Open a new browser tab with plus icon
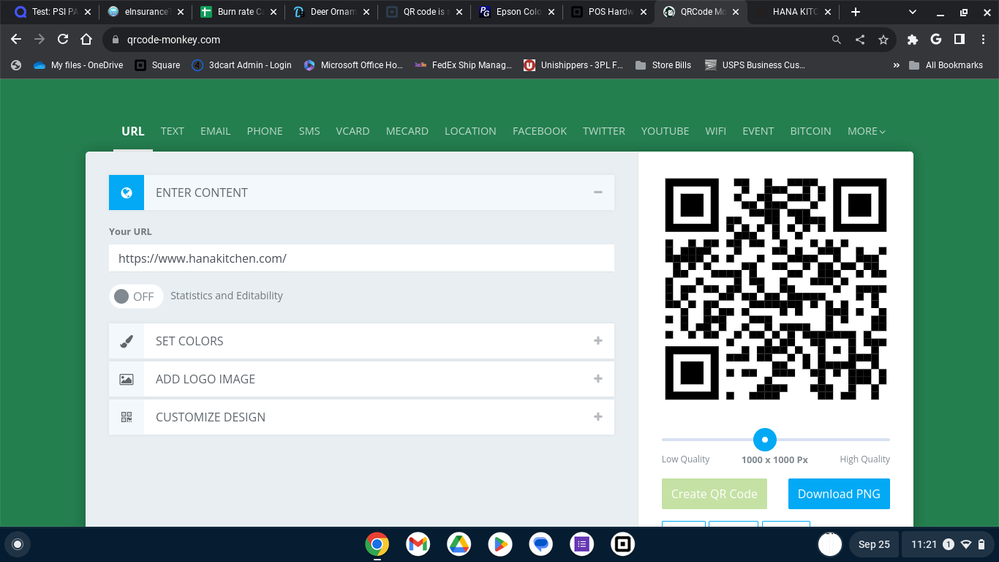The height and width of the screenshot is (562, 999). click(855, 11)
